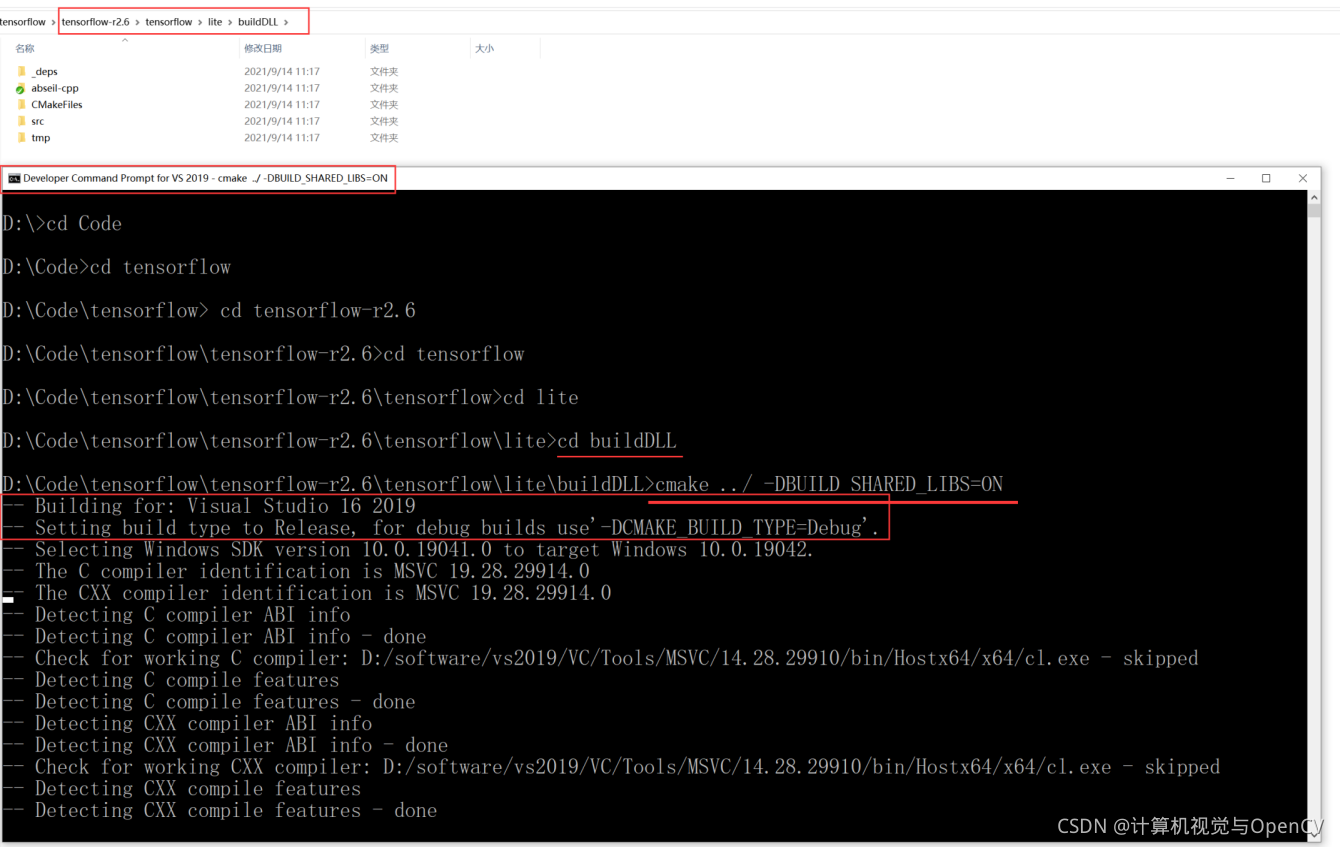
Task: Open the _deps folder icon
Action: pyautogui.click(x=21, y=71)
